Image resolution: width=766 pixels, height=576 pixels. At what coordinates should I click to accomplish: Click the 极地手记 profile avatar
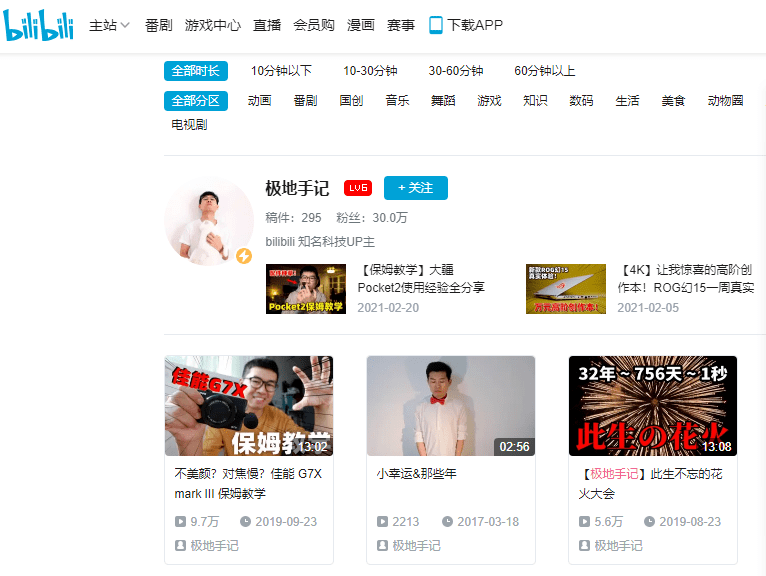tap(209, 221)
